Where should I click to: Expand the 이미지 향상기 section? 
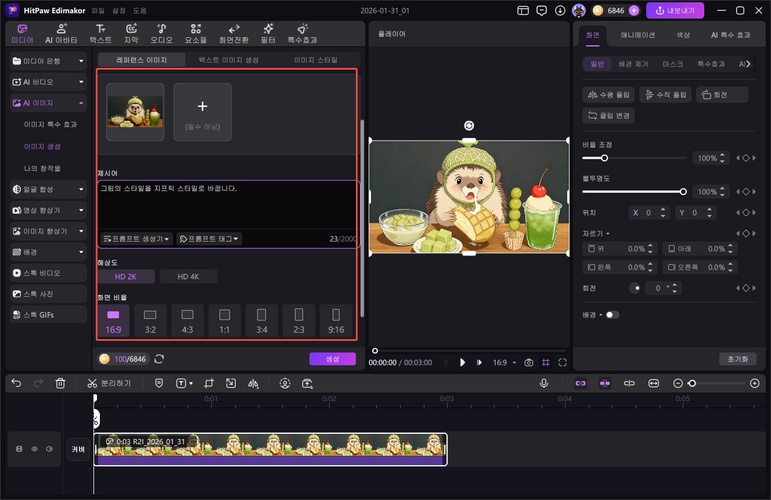[x=48, y=231]
